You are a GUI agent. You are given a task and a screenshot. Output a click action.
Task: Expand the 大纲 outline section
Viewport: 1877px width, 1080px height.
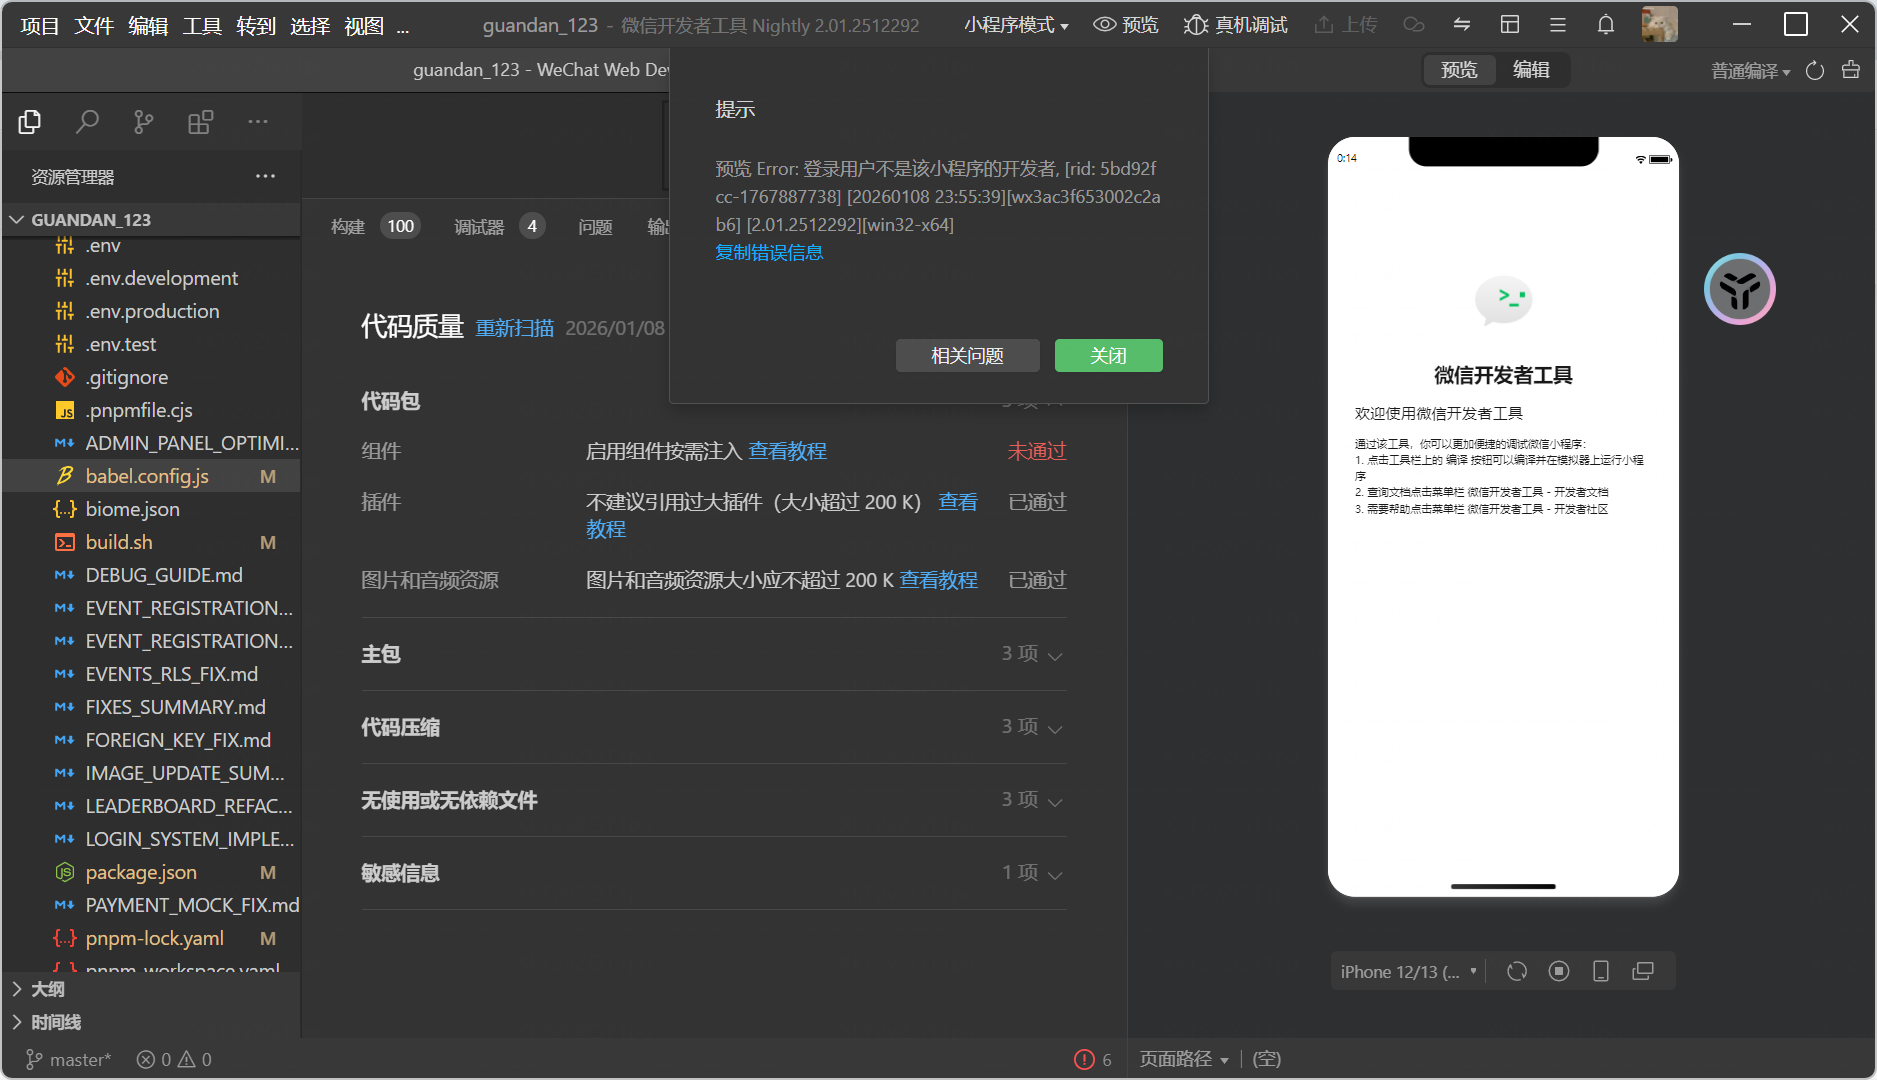(151, 989)
